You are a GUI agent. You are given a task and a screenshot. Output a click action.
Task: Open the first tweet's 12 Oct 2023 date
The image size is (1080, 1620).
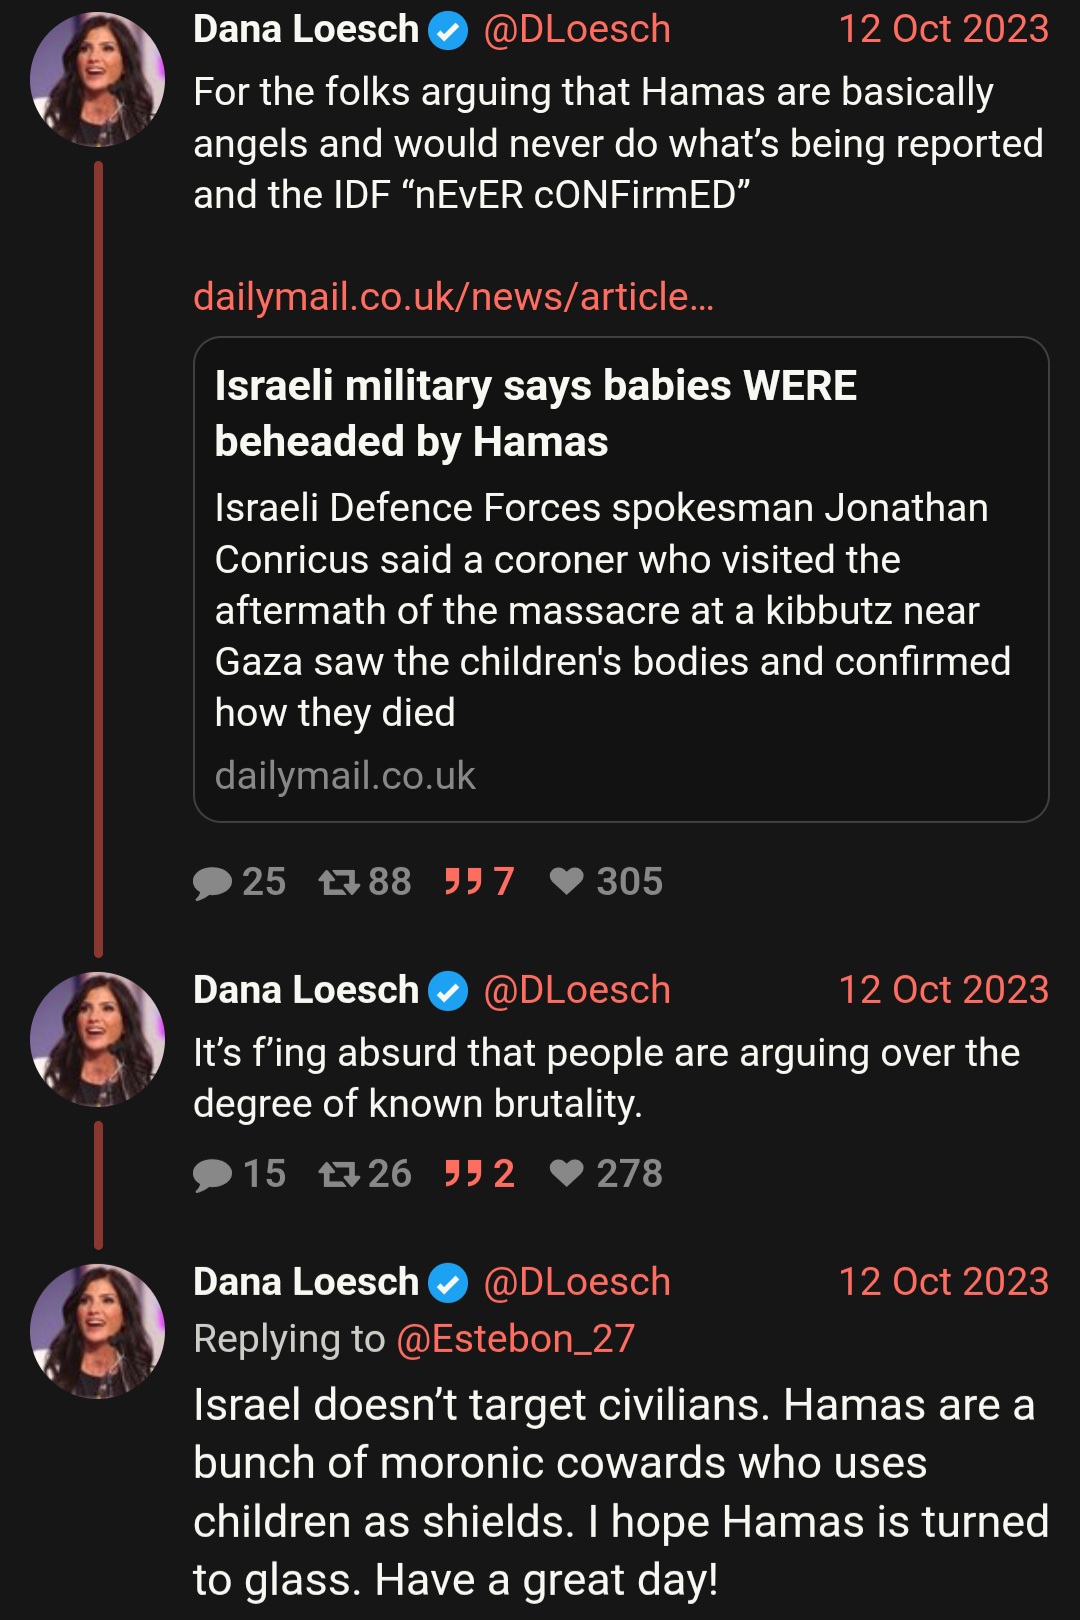tap(943, 29)
